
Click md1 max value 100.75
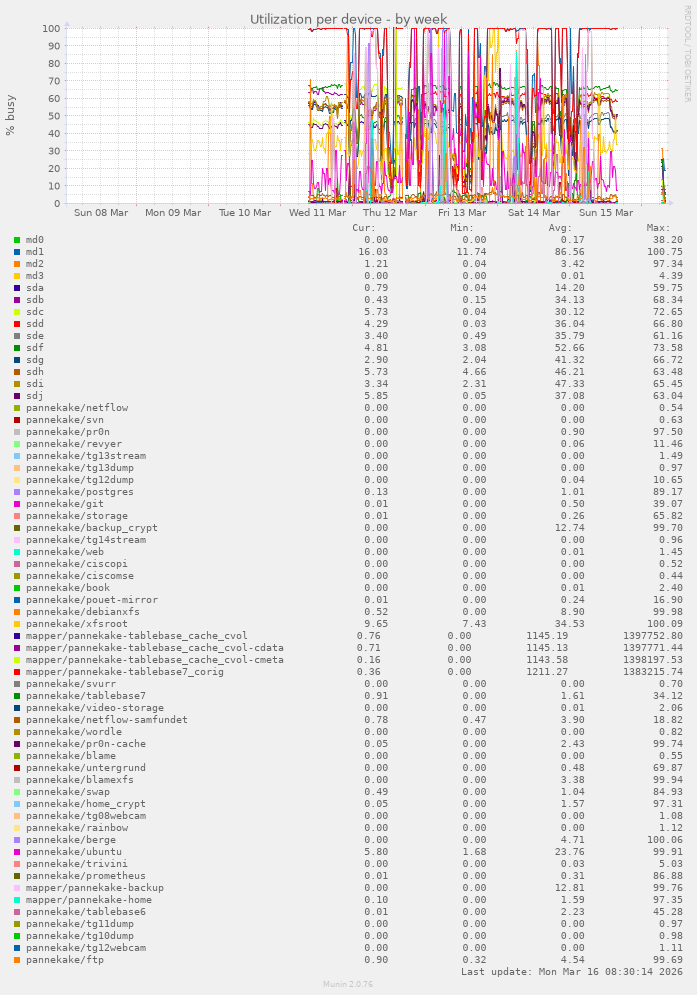point(665,252)
